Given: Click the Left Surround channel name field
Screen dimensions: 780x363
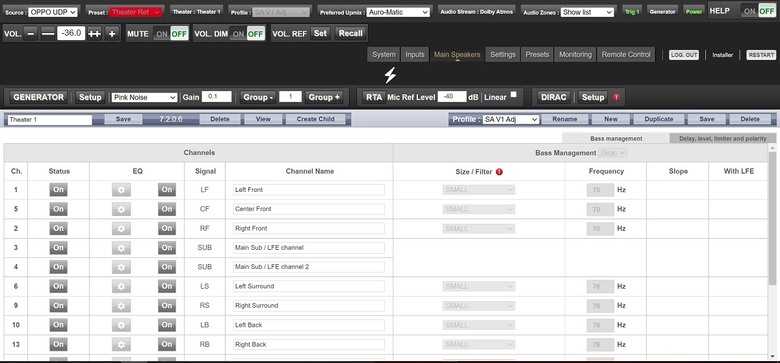Looking at the screenshot, I should (x=309, y=286).
